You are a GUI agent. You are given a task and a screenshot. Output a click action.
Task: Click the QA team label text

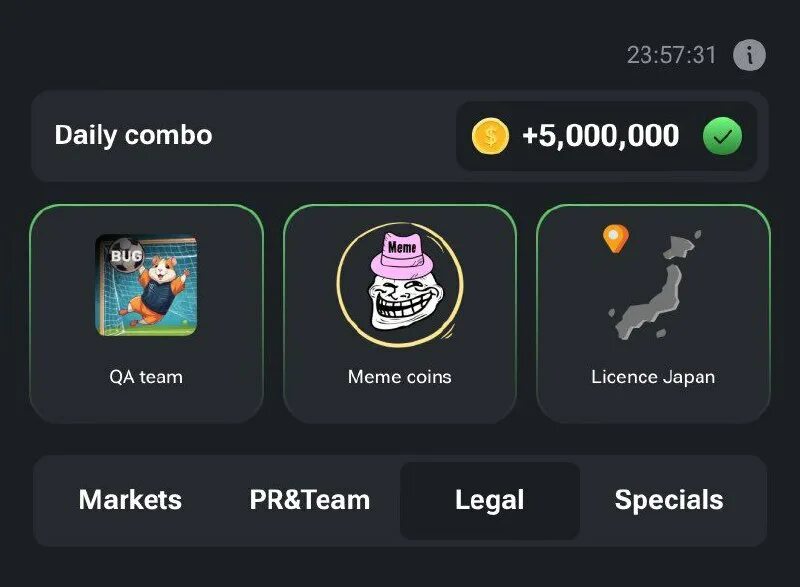pyautogui.click(x=146, y=377)
